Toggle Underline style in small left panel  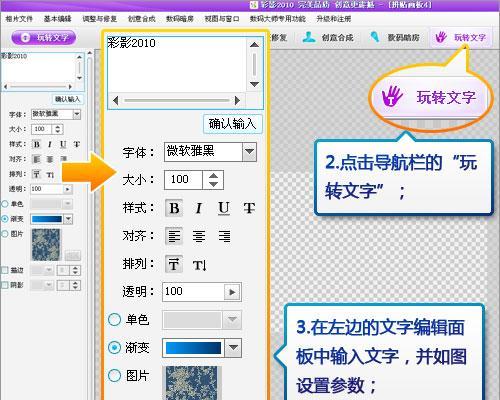63,144
